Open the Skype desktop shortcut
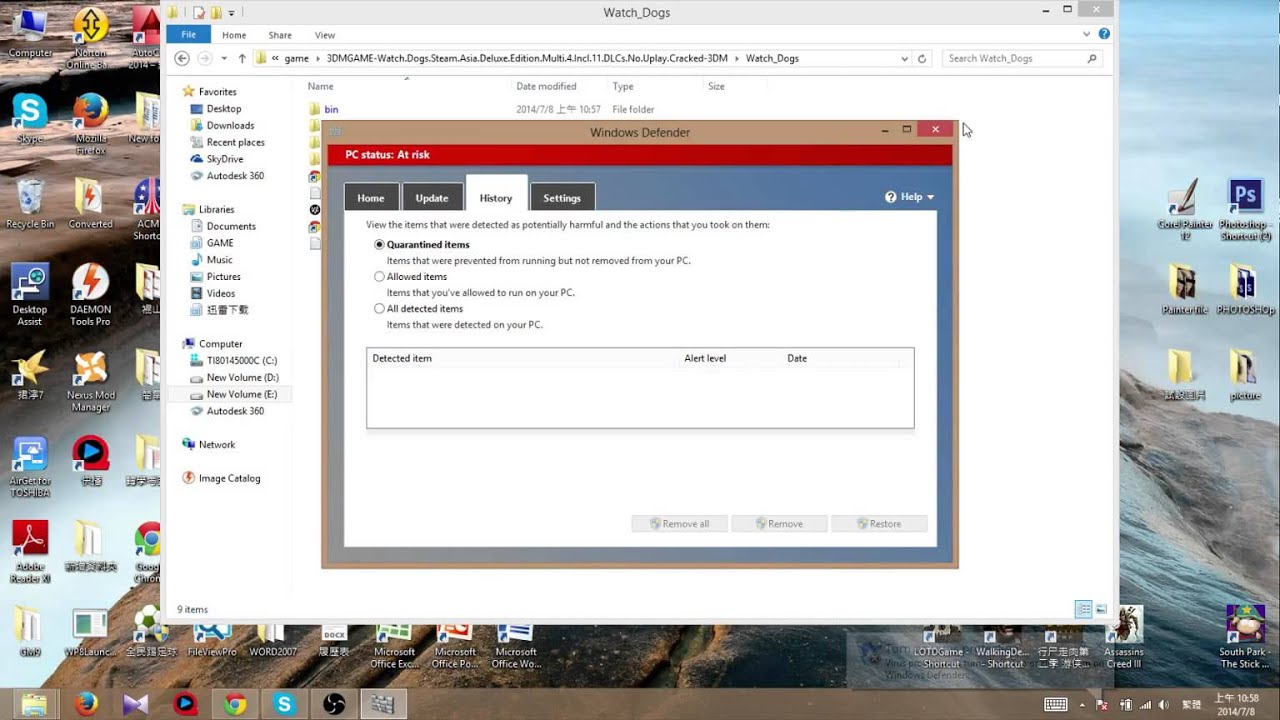 tap(30, 117)
